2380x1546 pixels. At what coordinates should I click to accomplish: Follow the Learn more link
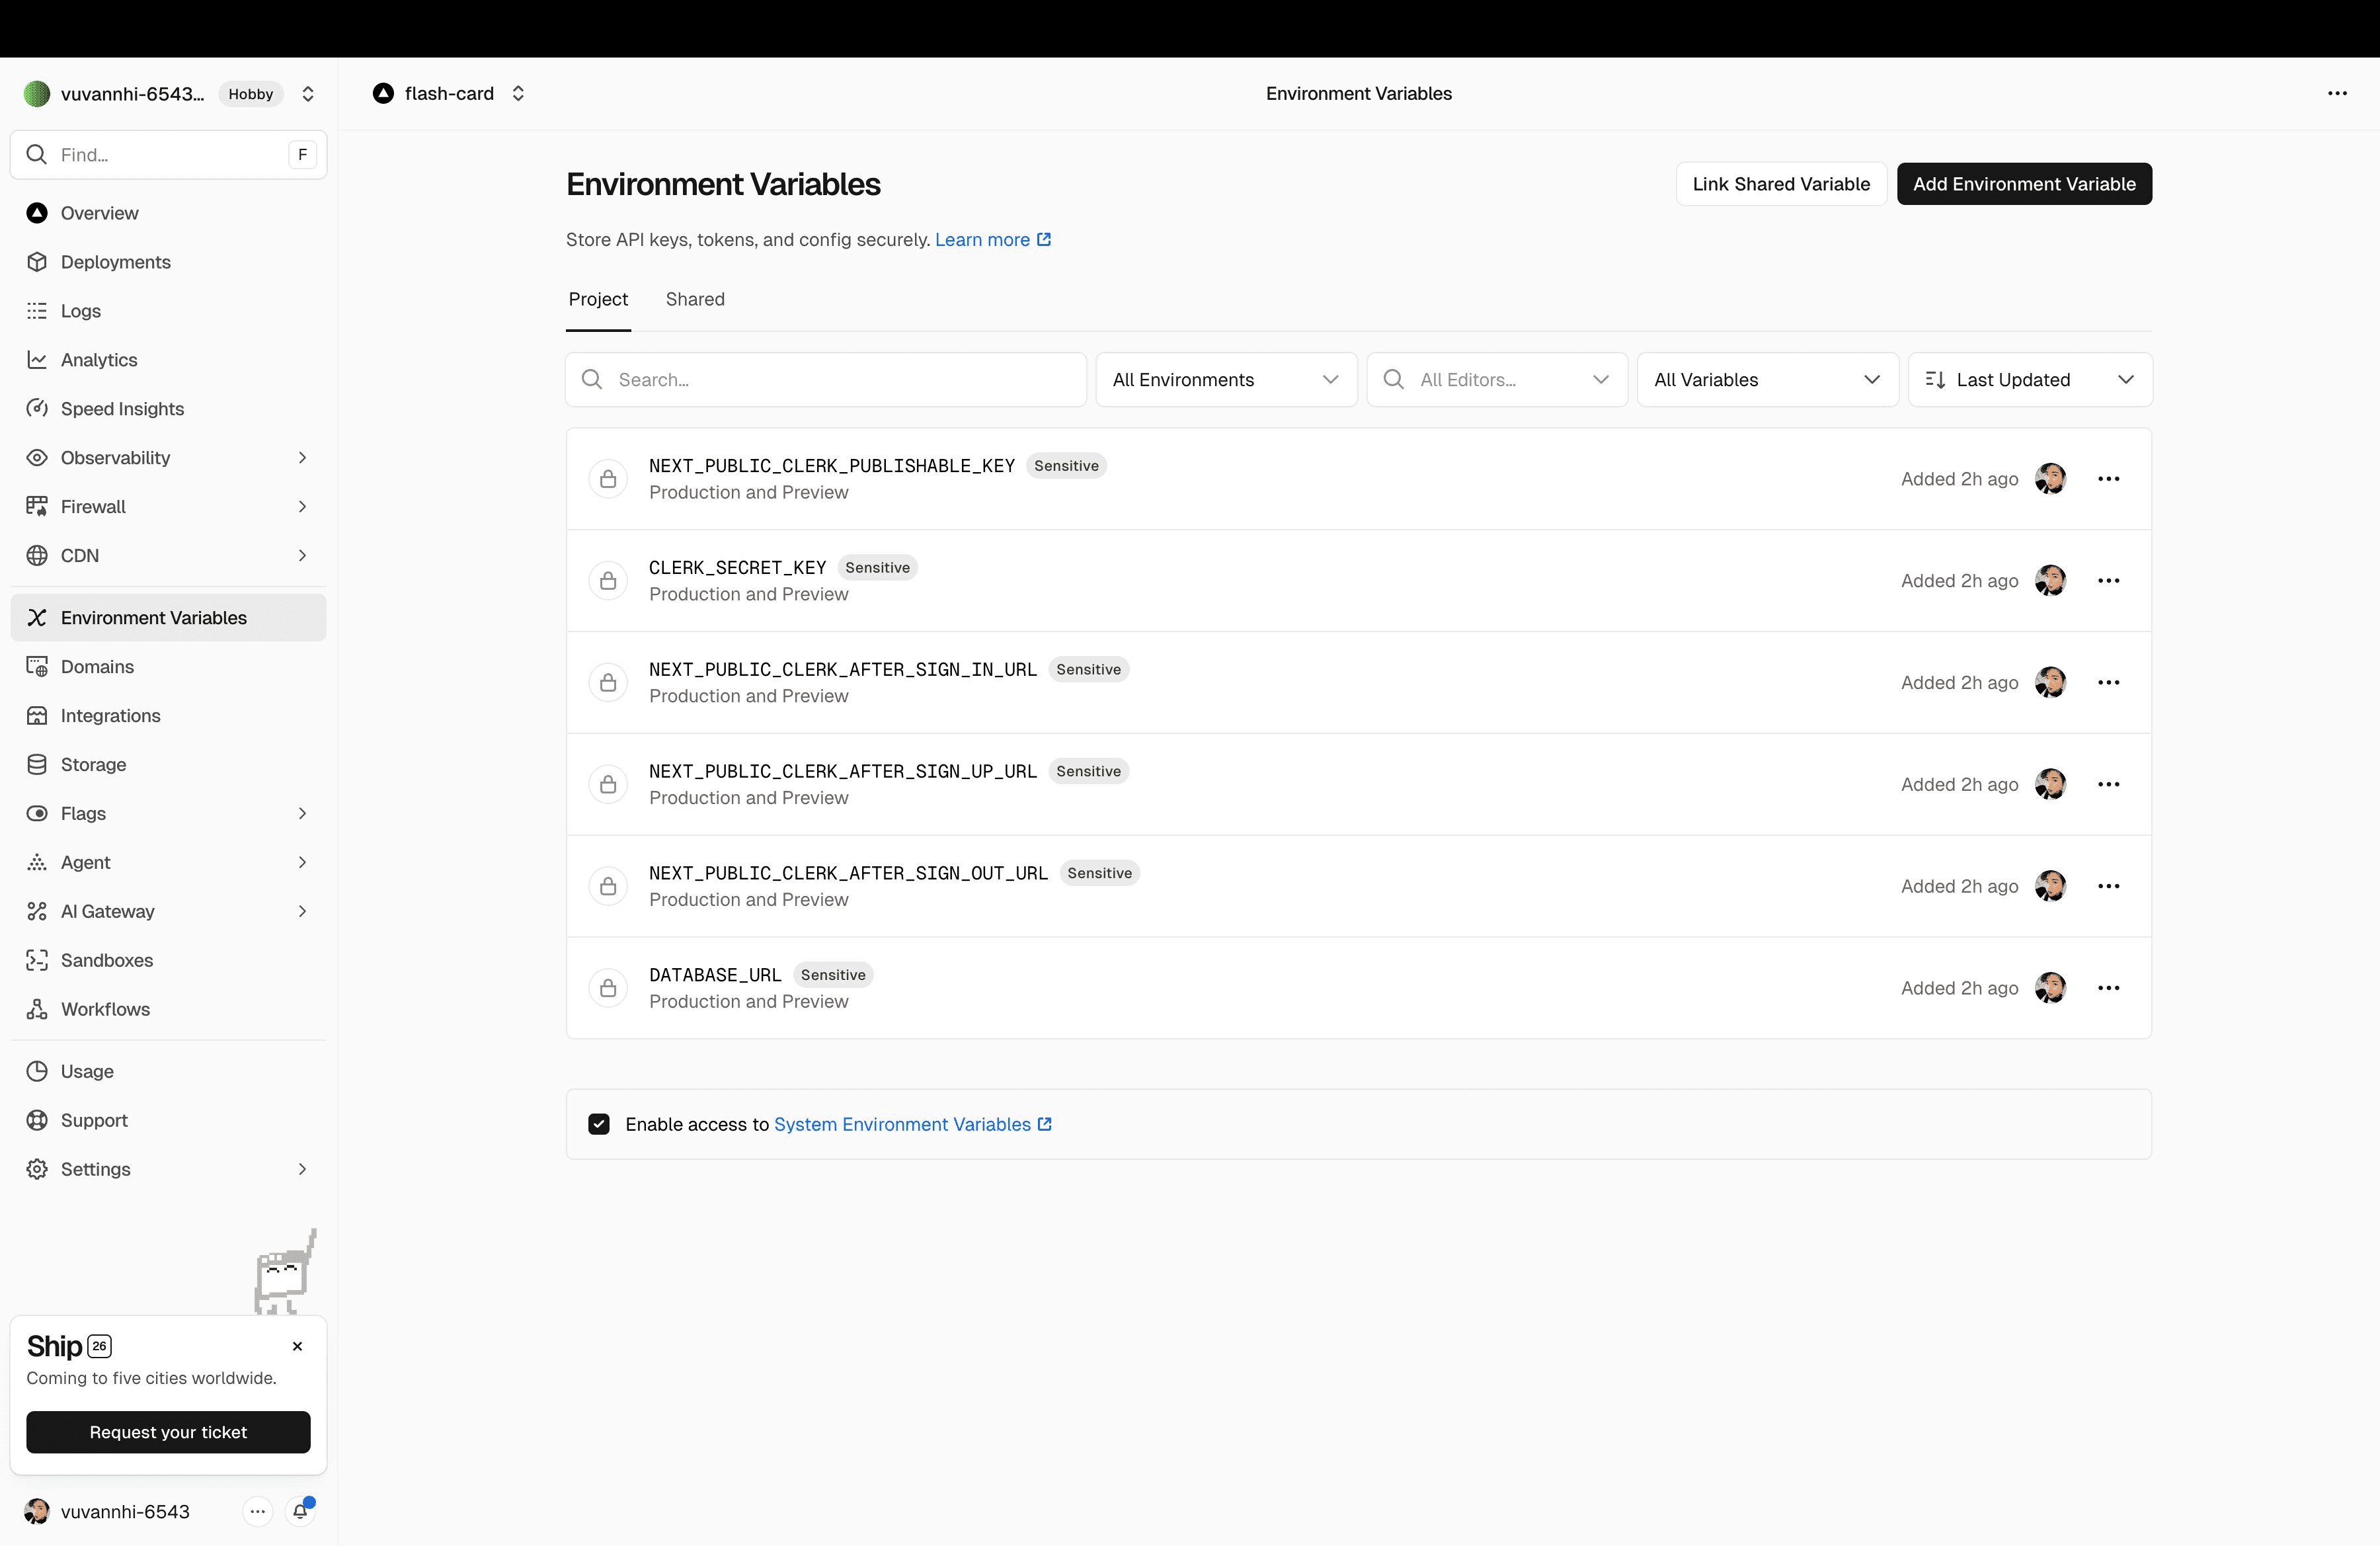click(992, 240)
